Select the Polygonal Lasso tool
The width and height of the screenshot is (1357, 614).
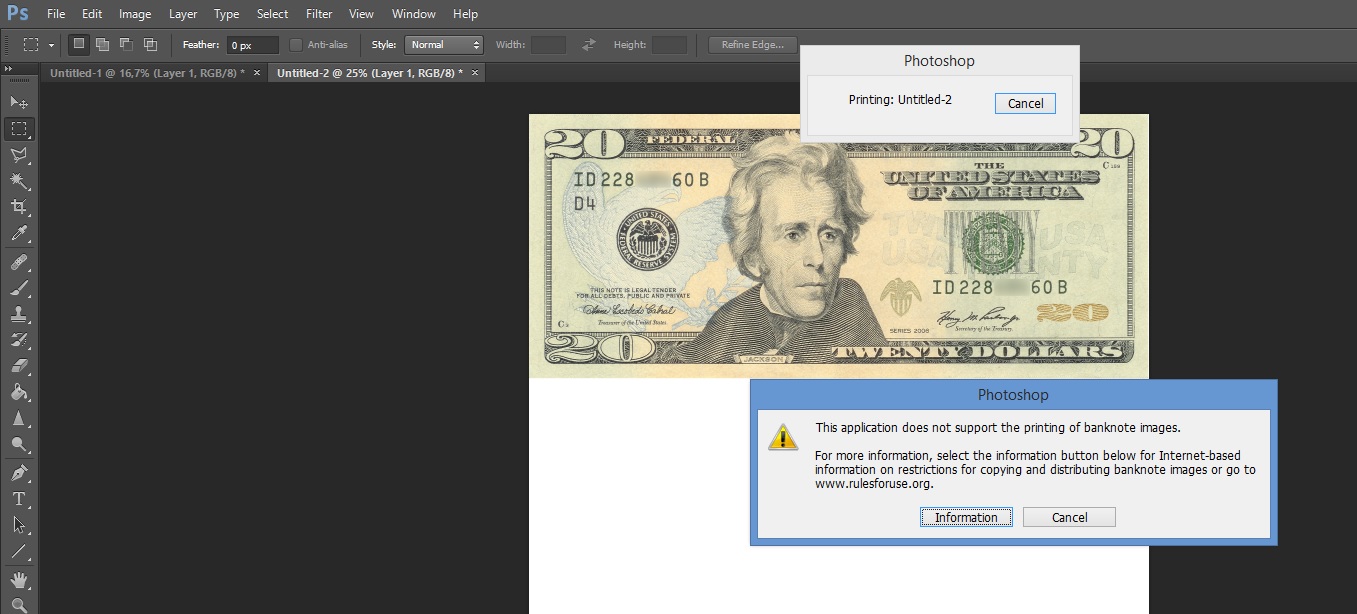coord(19,154)
